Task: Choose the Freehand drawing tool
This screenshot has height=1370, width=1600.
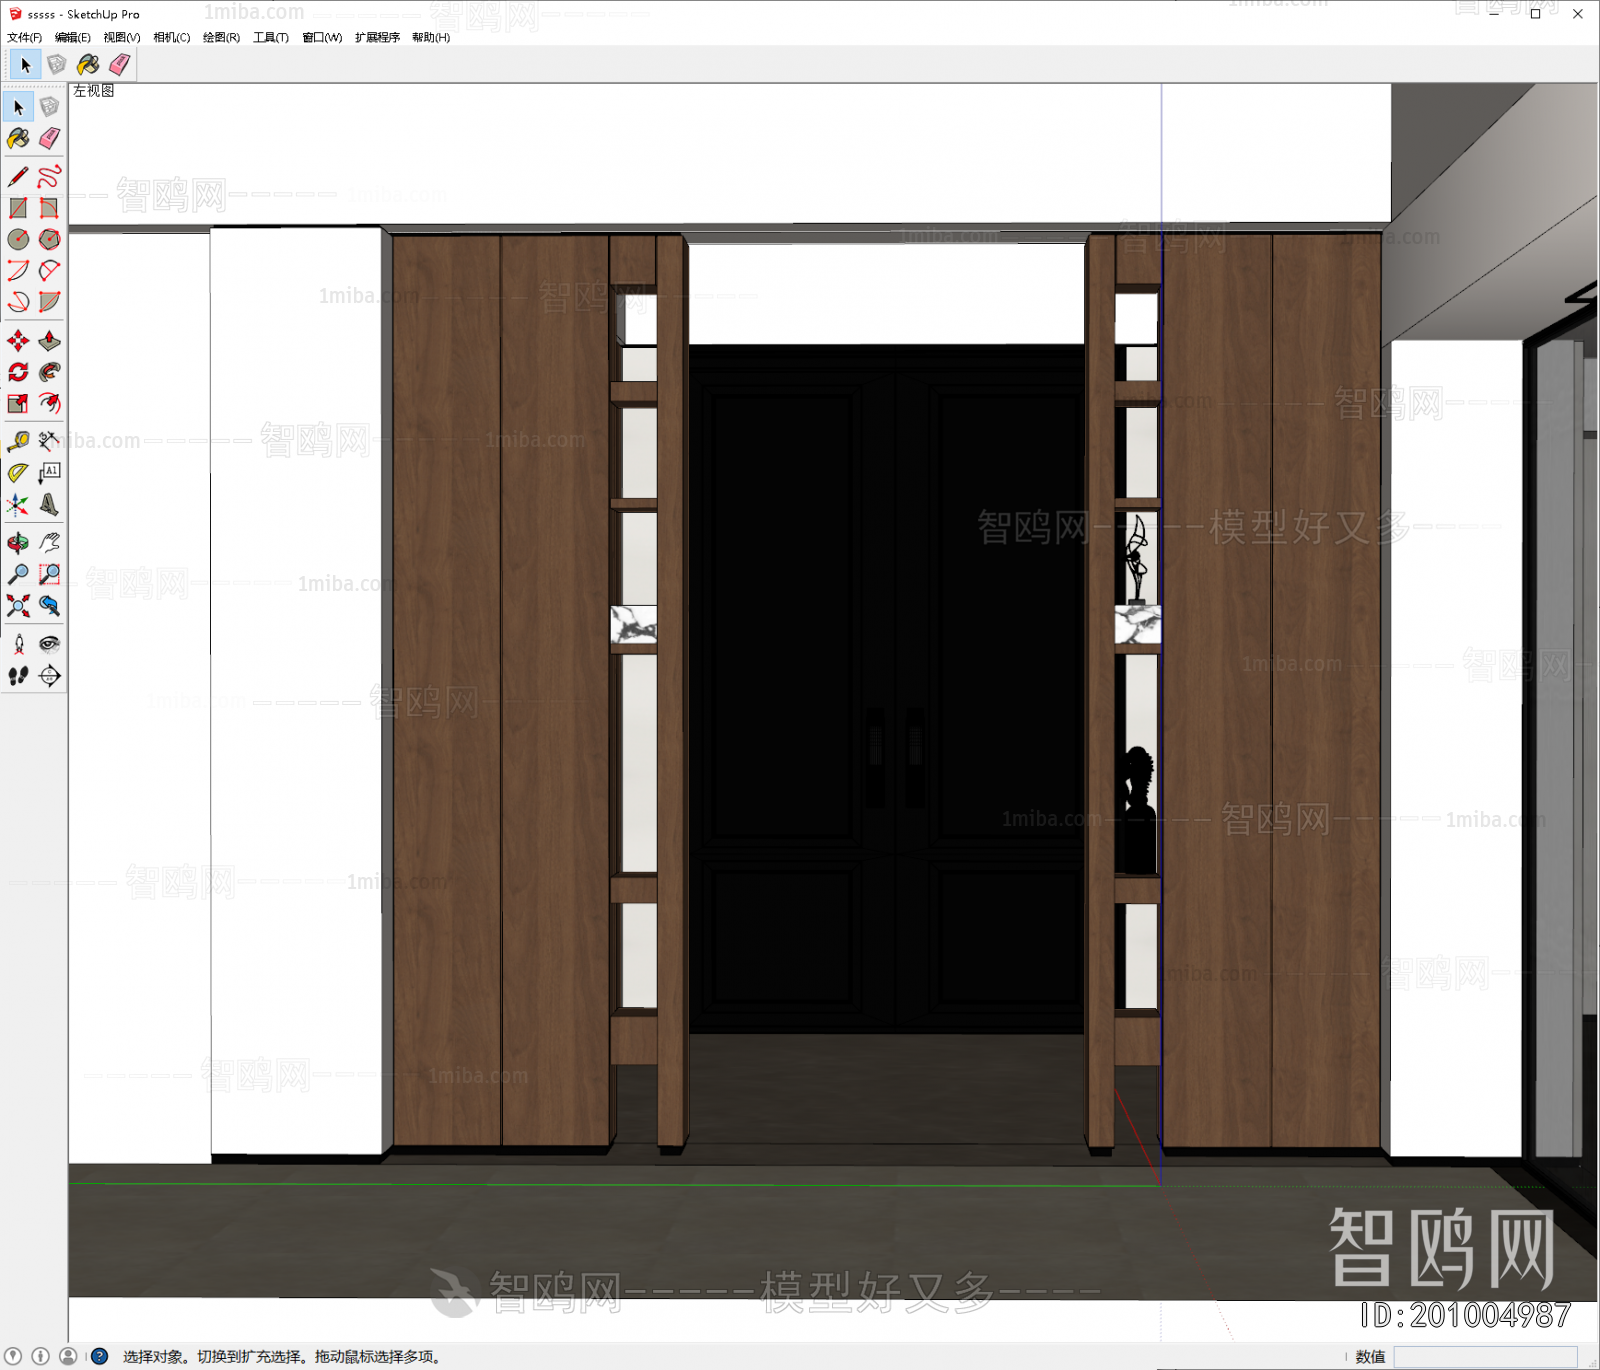Action: 49,177
